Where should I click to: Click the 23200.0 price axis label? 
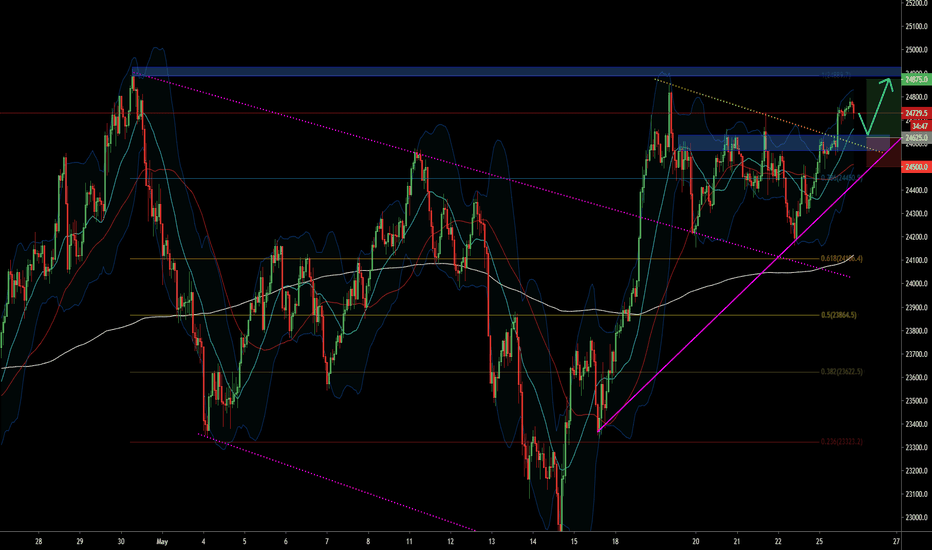pos(917,471)
